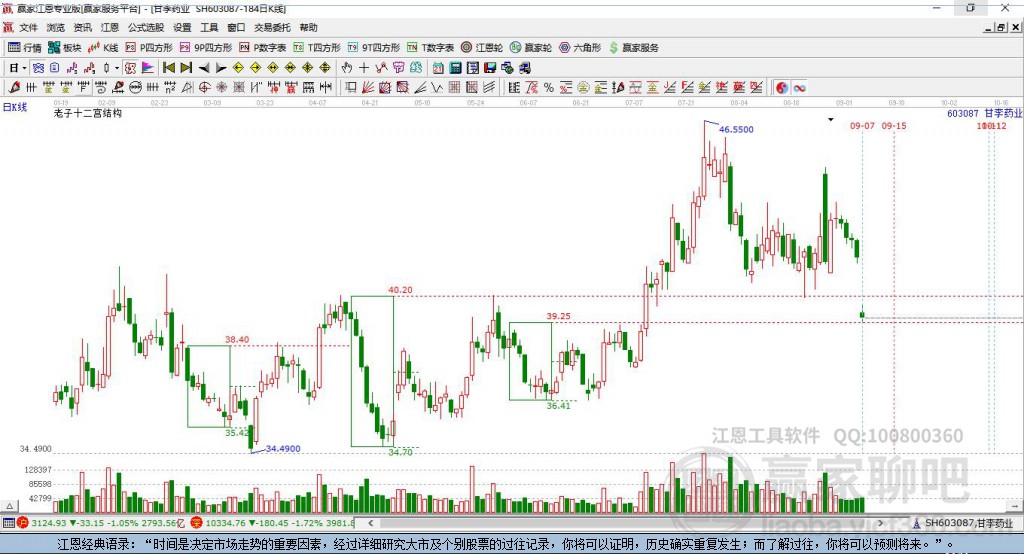Expand the 日 period dropdown arrow
Screen dimensions: 1024x554
coord(24,68)
